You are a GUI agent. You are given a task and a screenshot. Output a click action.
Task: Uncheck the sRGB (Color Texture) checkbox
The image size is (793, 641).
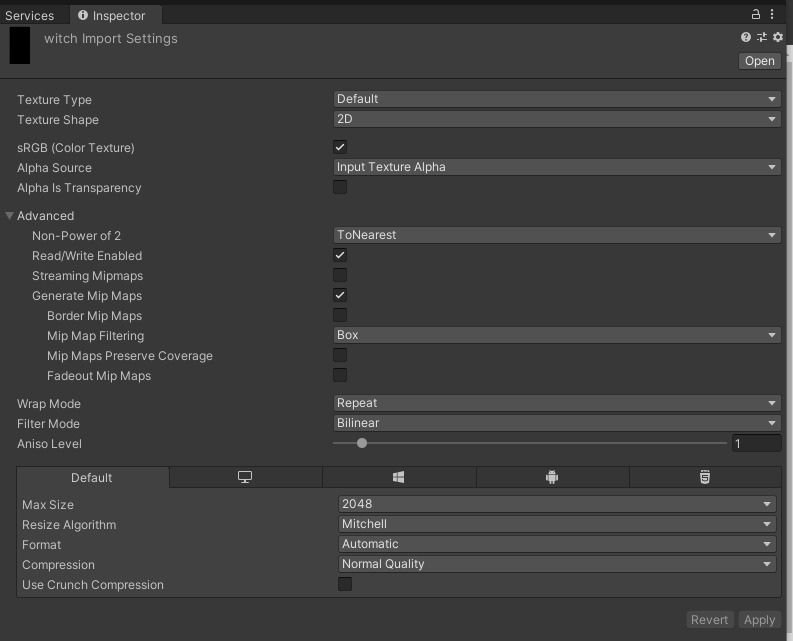pos(340,147)
